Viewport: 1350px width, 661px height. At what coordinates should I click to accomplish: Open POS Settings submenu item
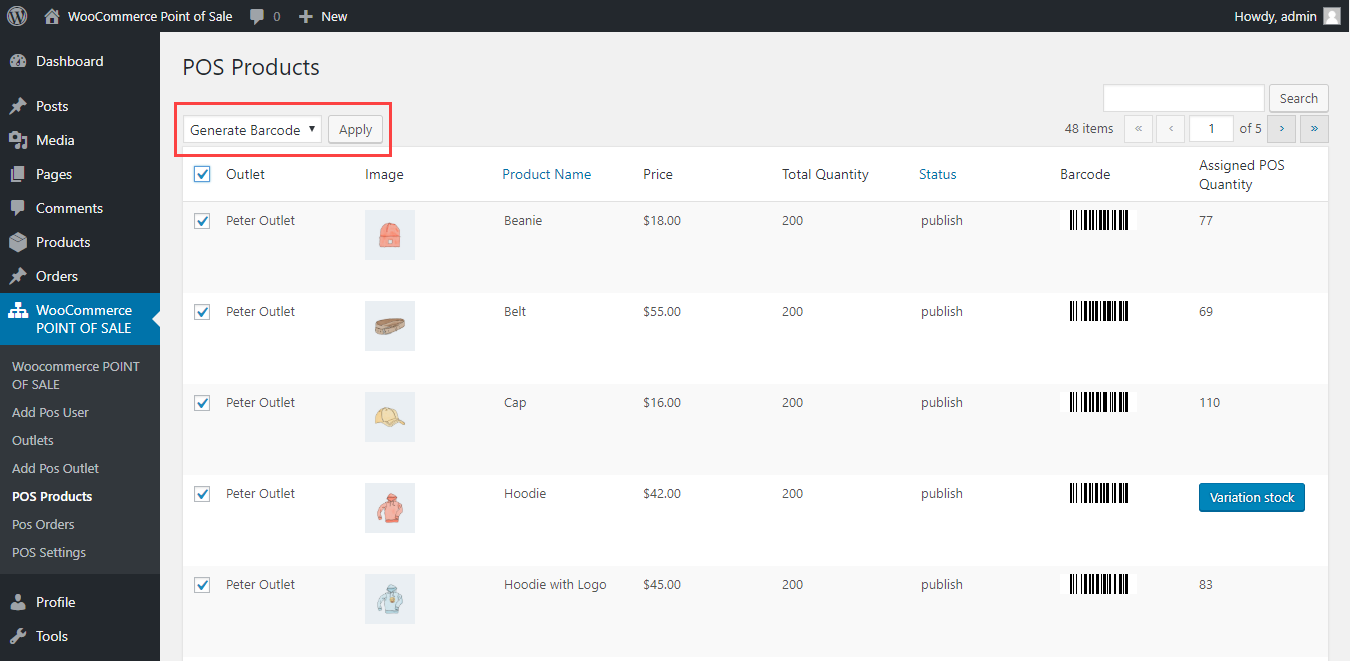tap(49, 552)
